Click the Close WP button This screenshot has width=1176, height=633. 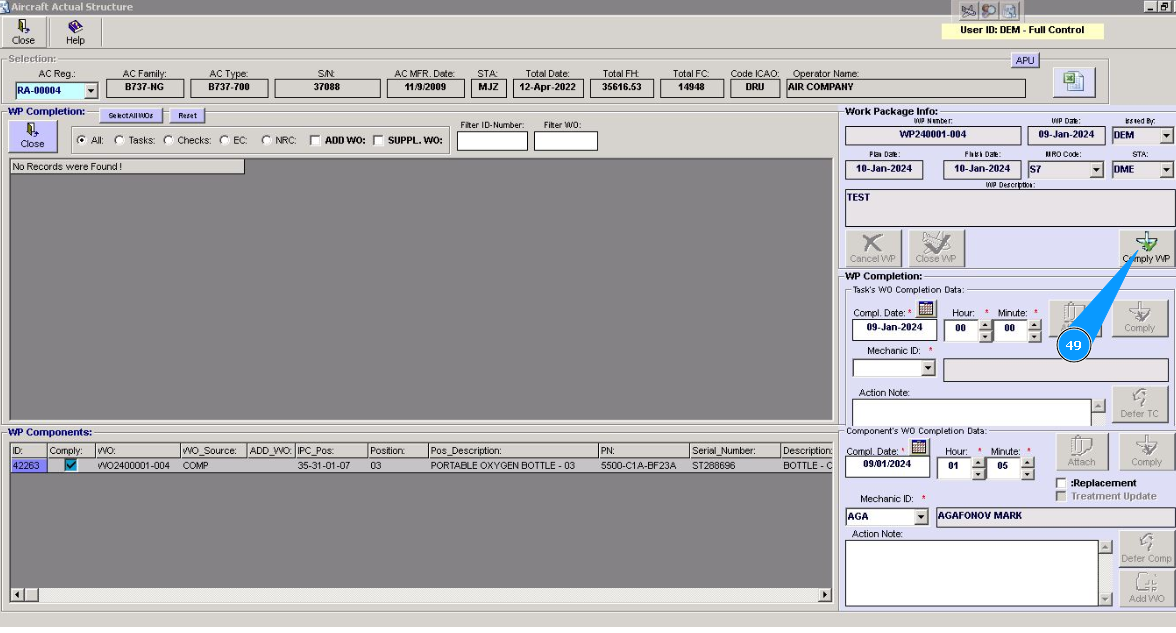click(936, 248)
